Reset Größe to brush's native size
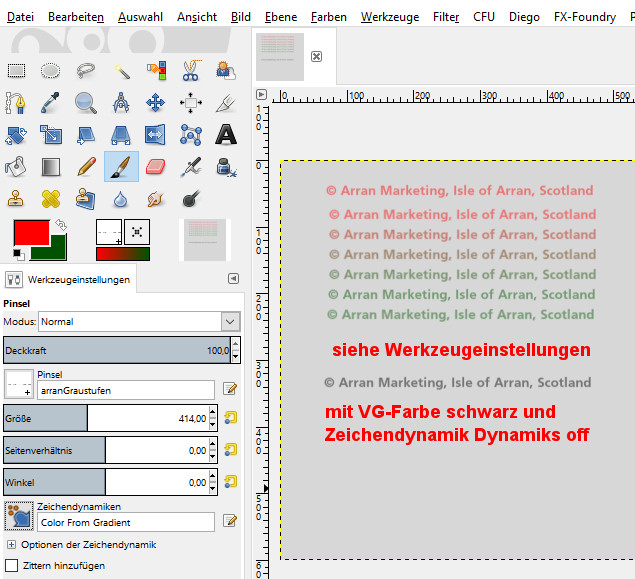The image size is (635, 579). [x=230, y=417]
